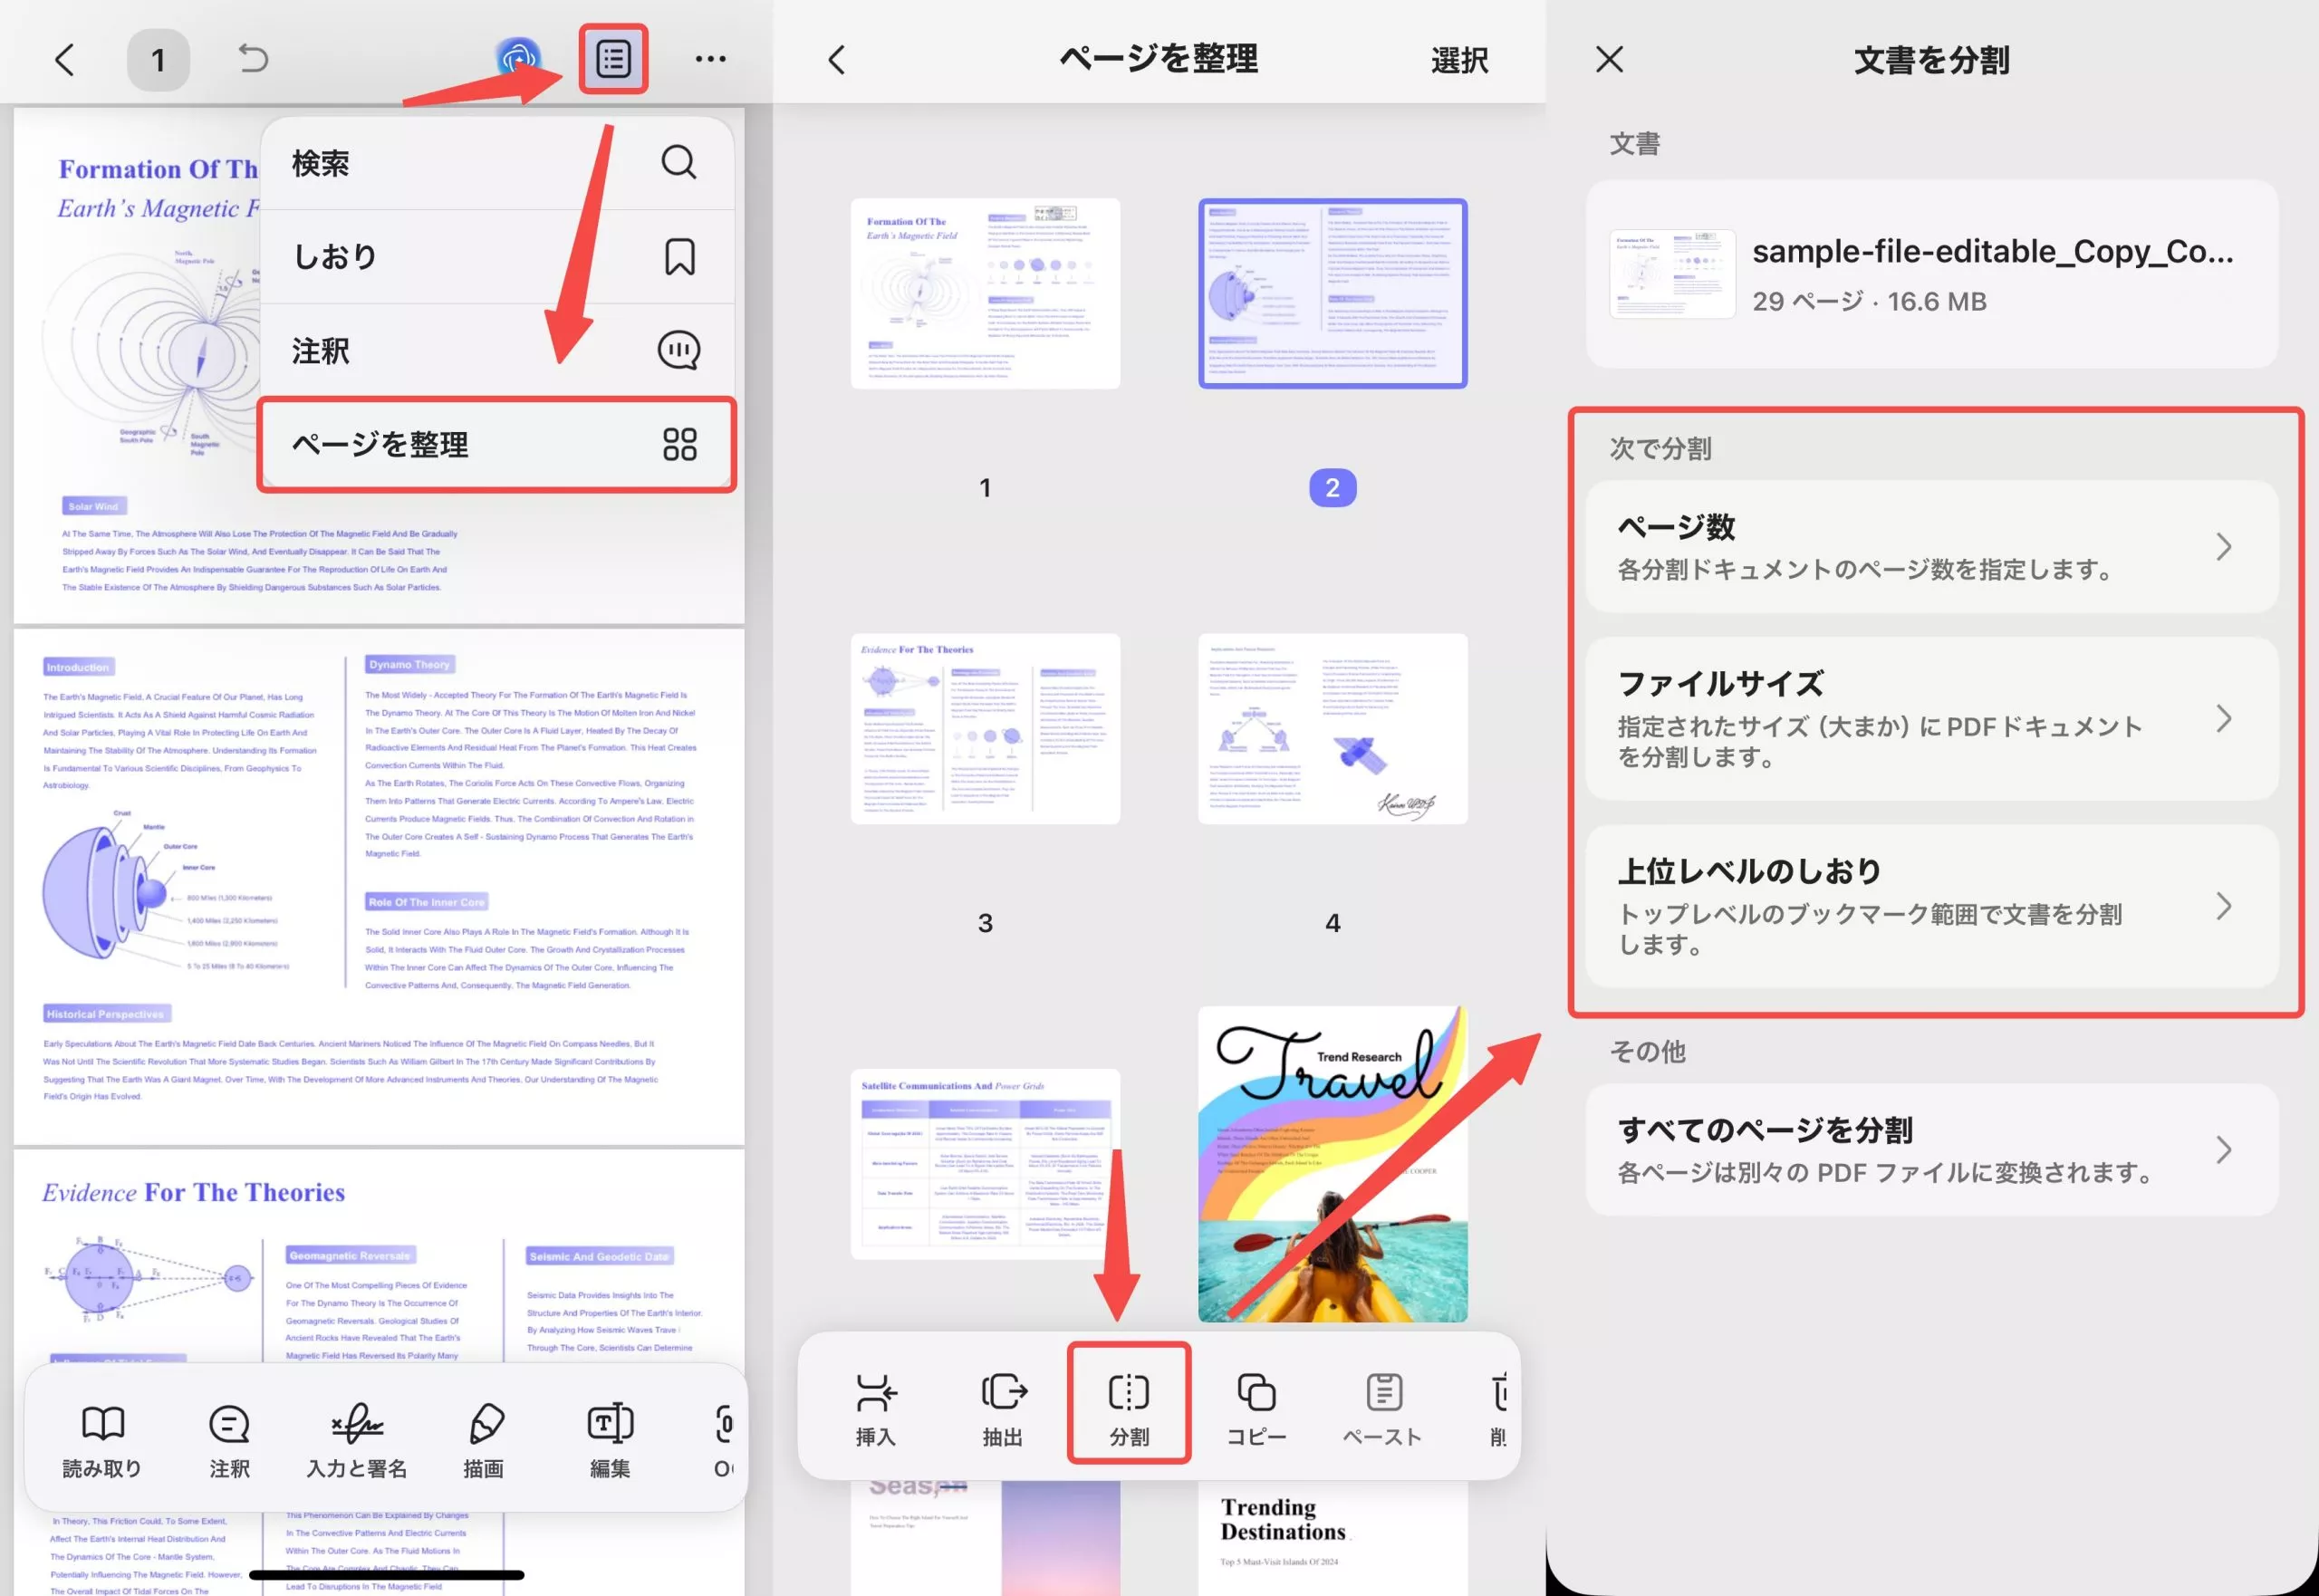Select the 分割 (Split) tool
Image resolution: width=2319 pixels, height=1596 pixels.
1128,1403
